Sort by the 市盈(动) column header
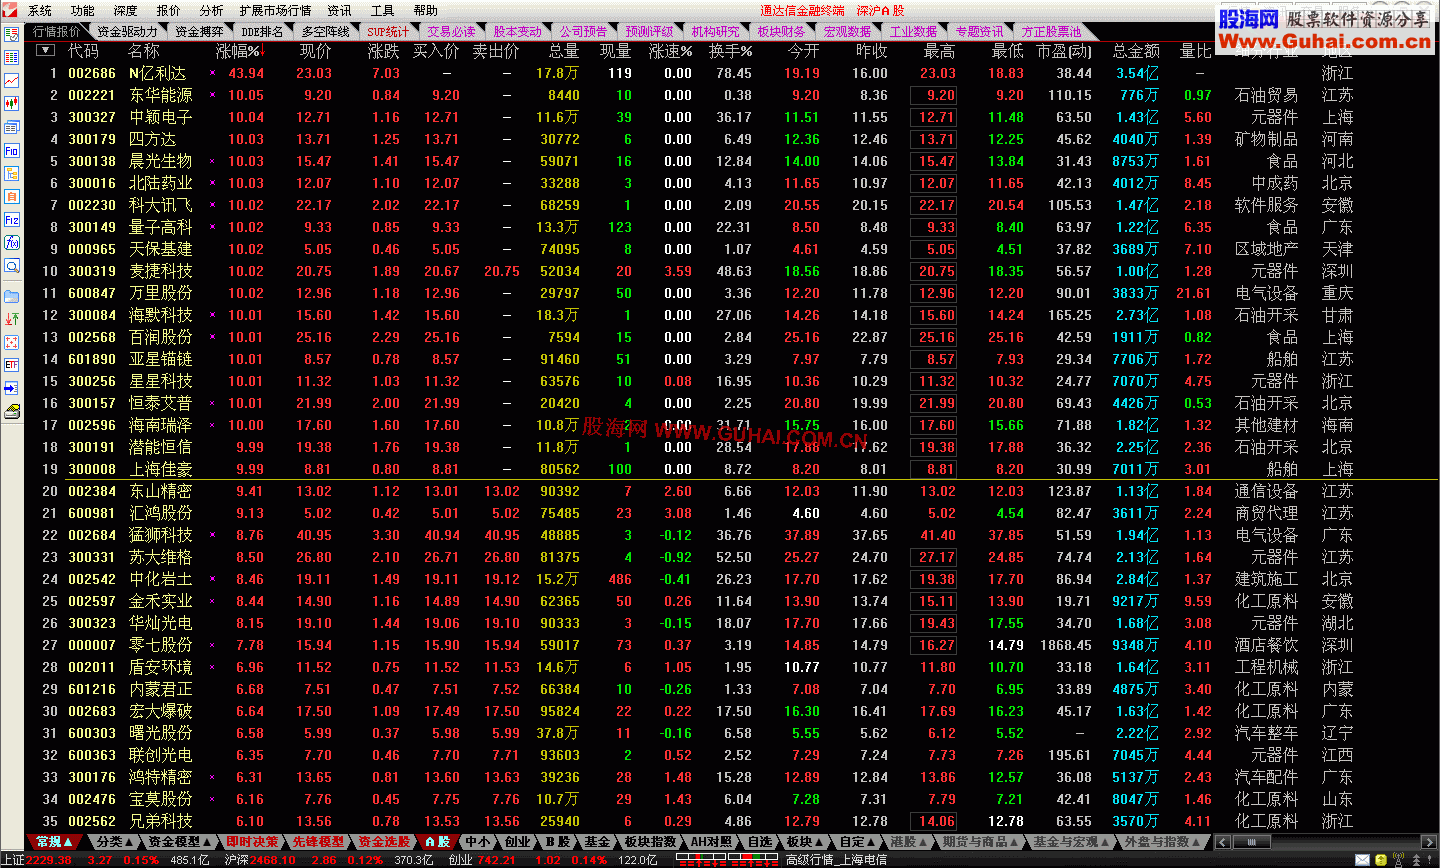Viewport: 1440px width, 868px height. [1064, 51]
